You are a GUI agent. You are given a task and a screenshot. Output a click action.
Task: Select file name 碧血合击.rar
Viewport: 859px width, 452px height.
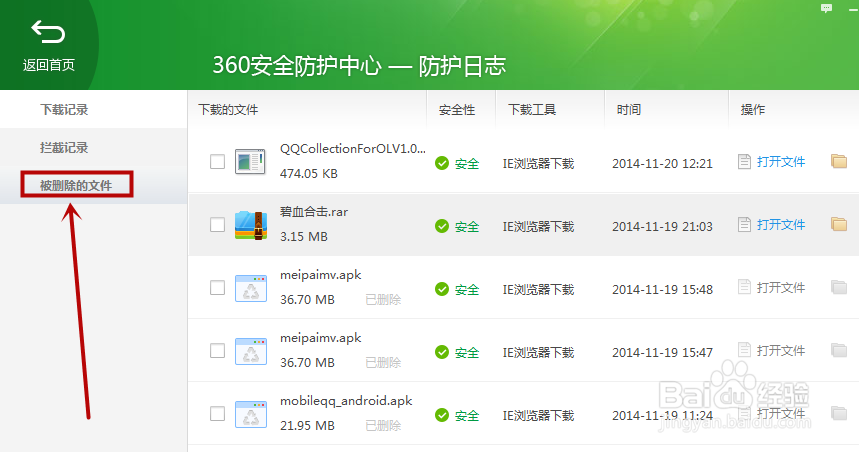tap(314, 212)
